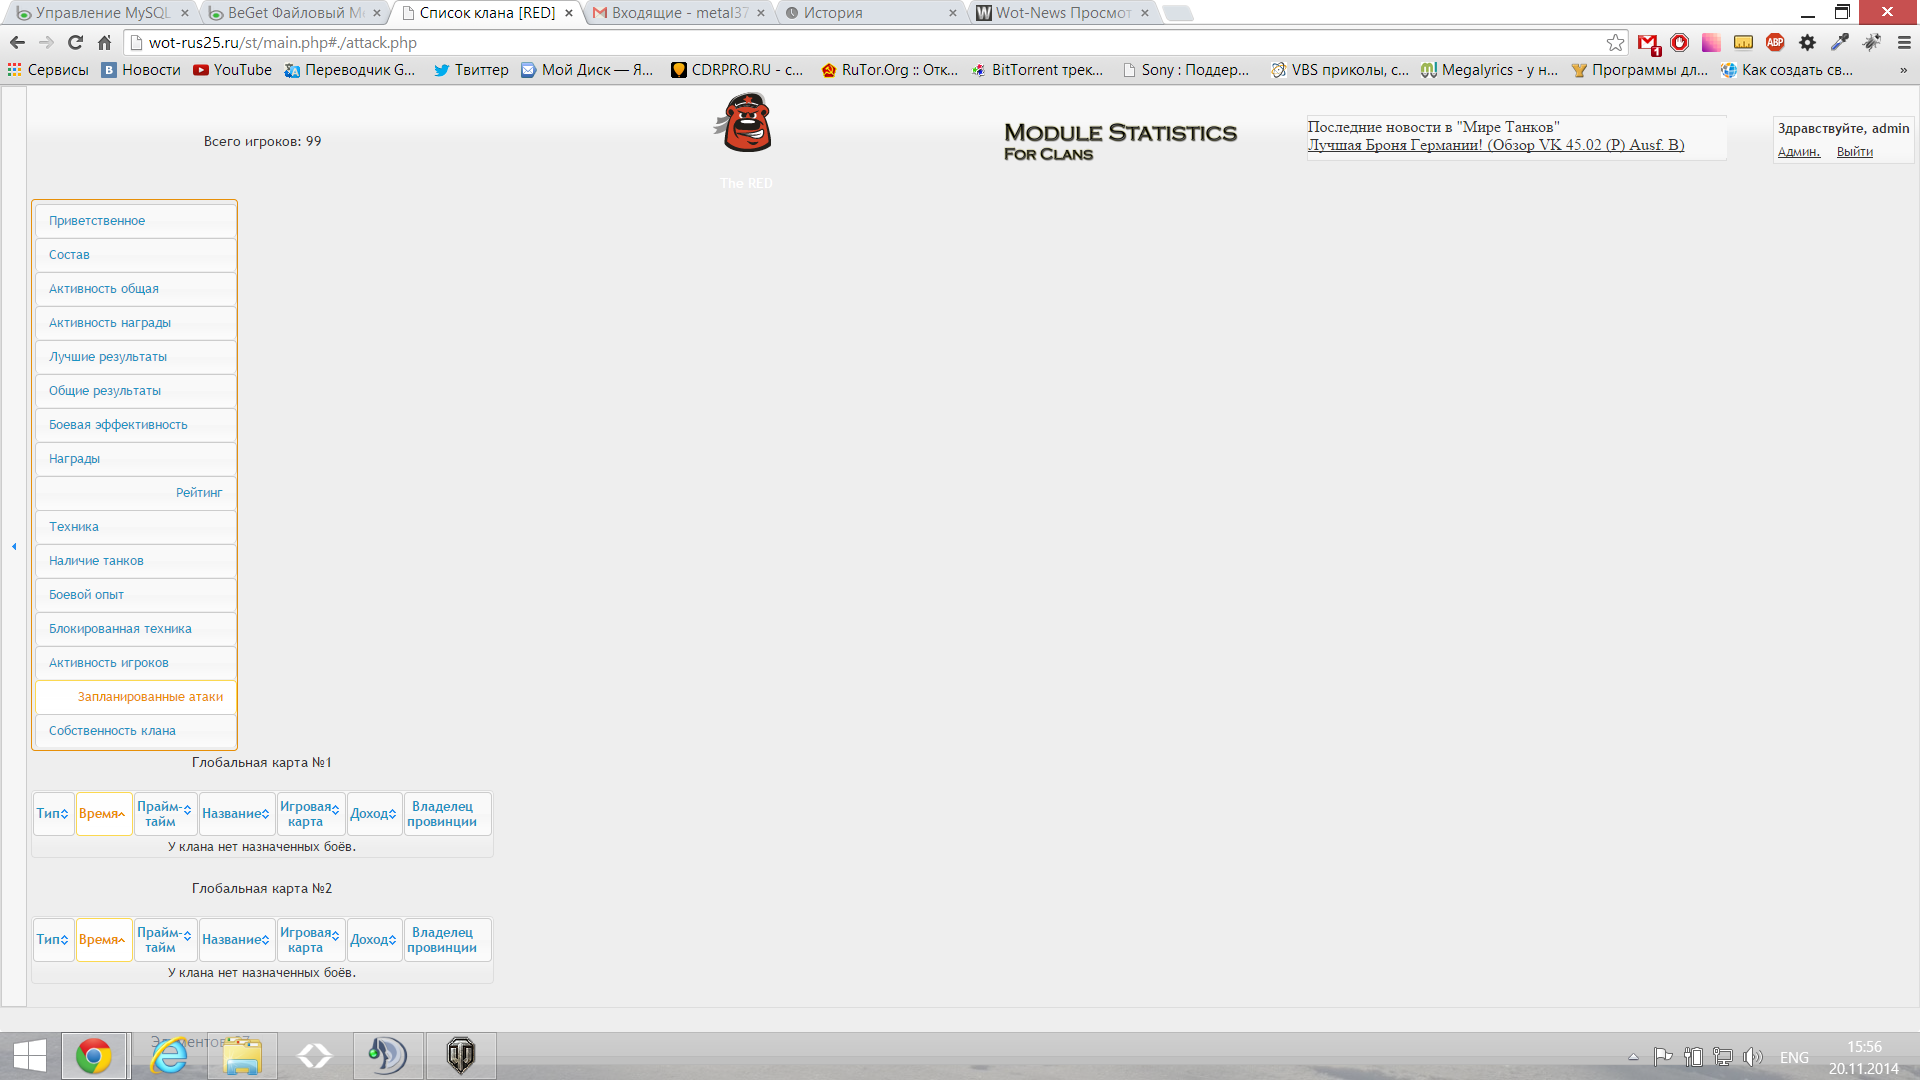Click the Выйти logout link
This screenshot has height=1080, width=1920.
(1854, 152)
